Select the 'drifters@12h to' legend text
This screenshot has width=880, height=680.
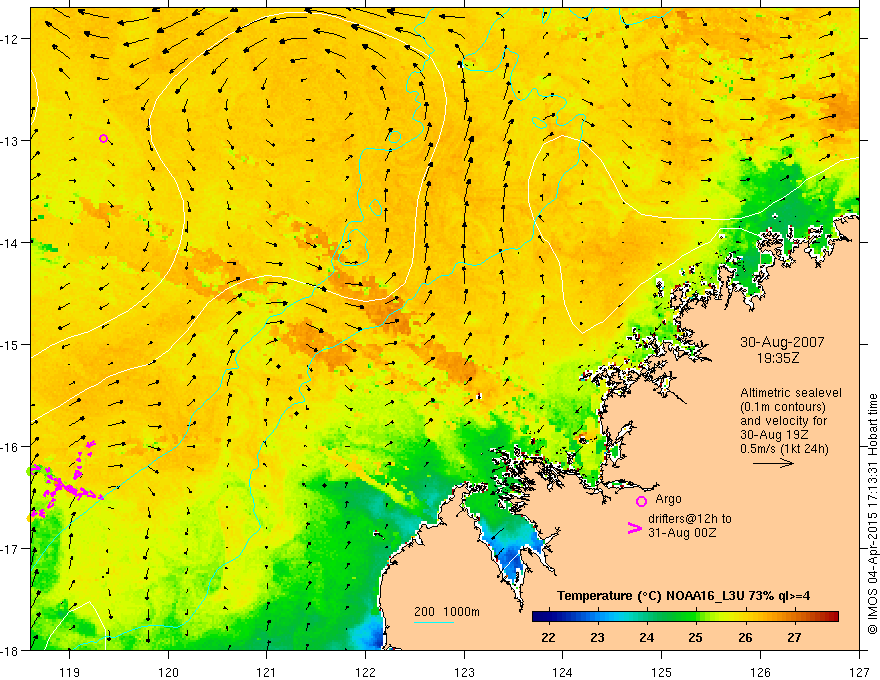[x=690, y=519]
